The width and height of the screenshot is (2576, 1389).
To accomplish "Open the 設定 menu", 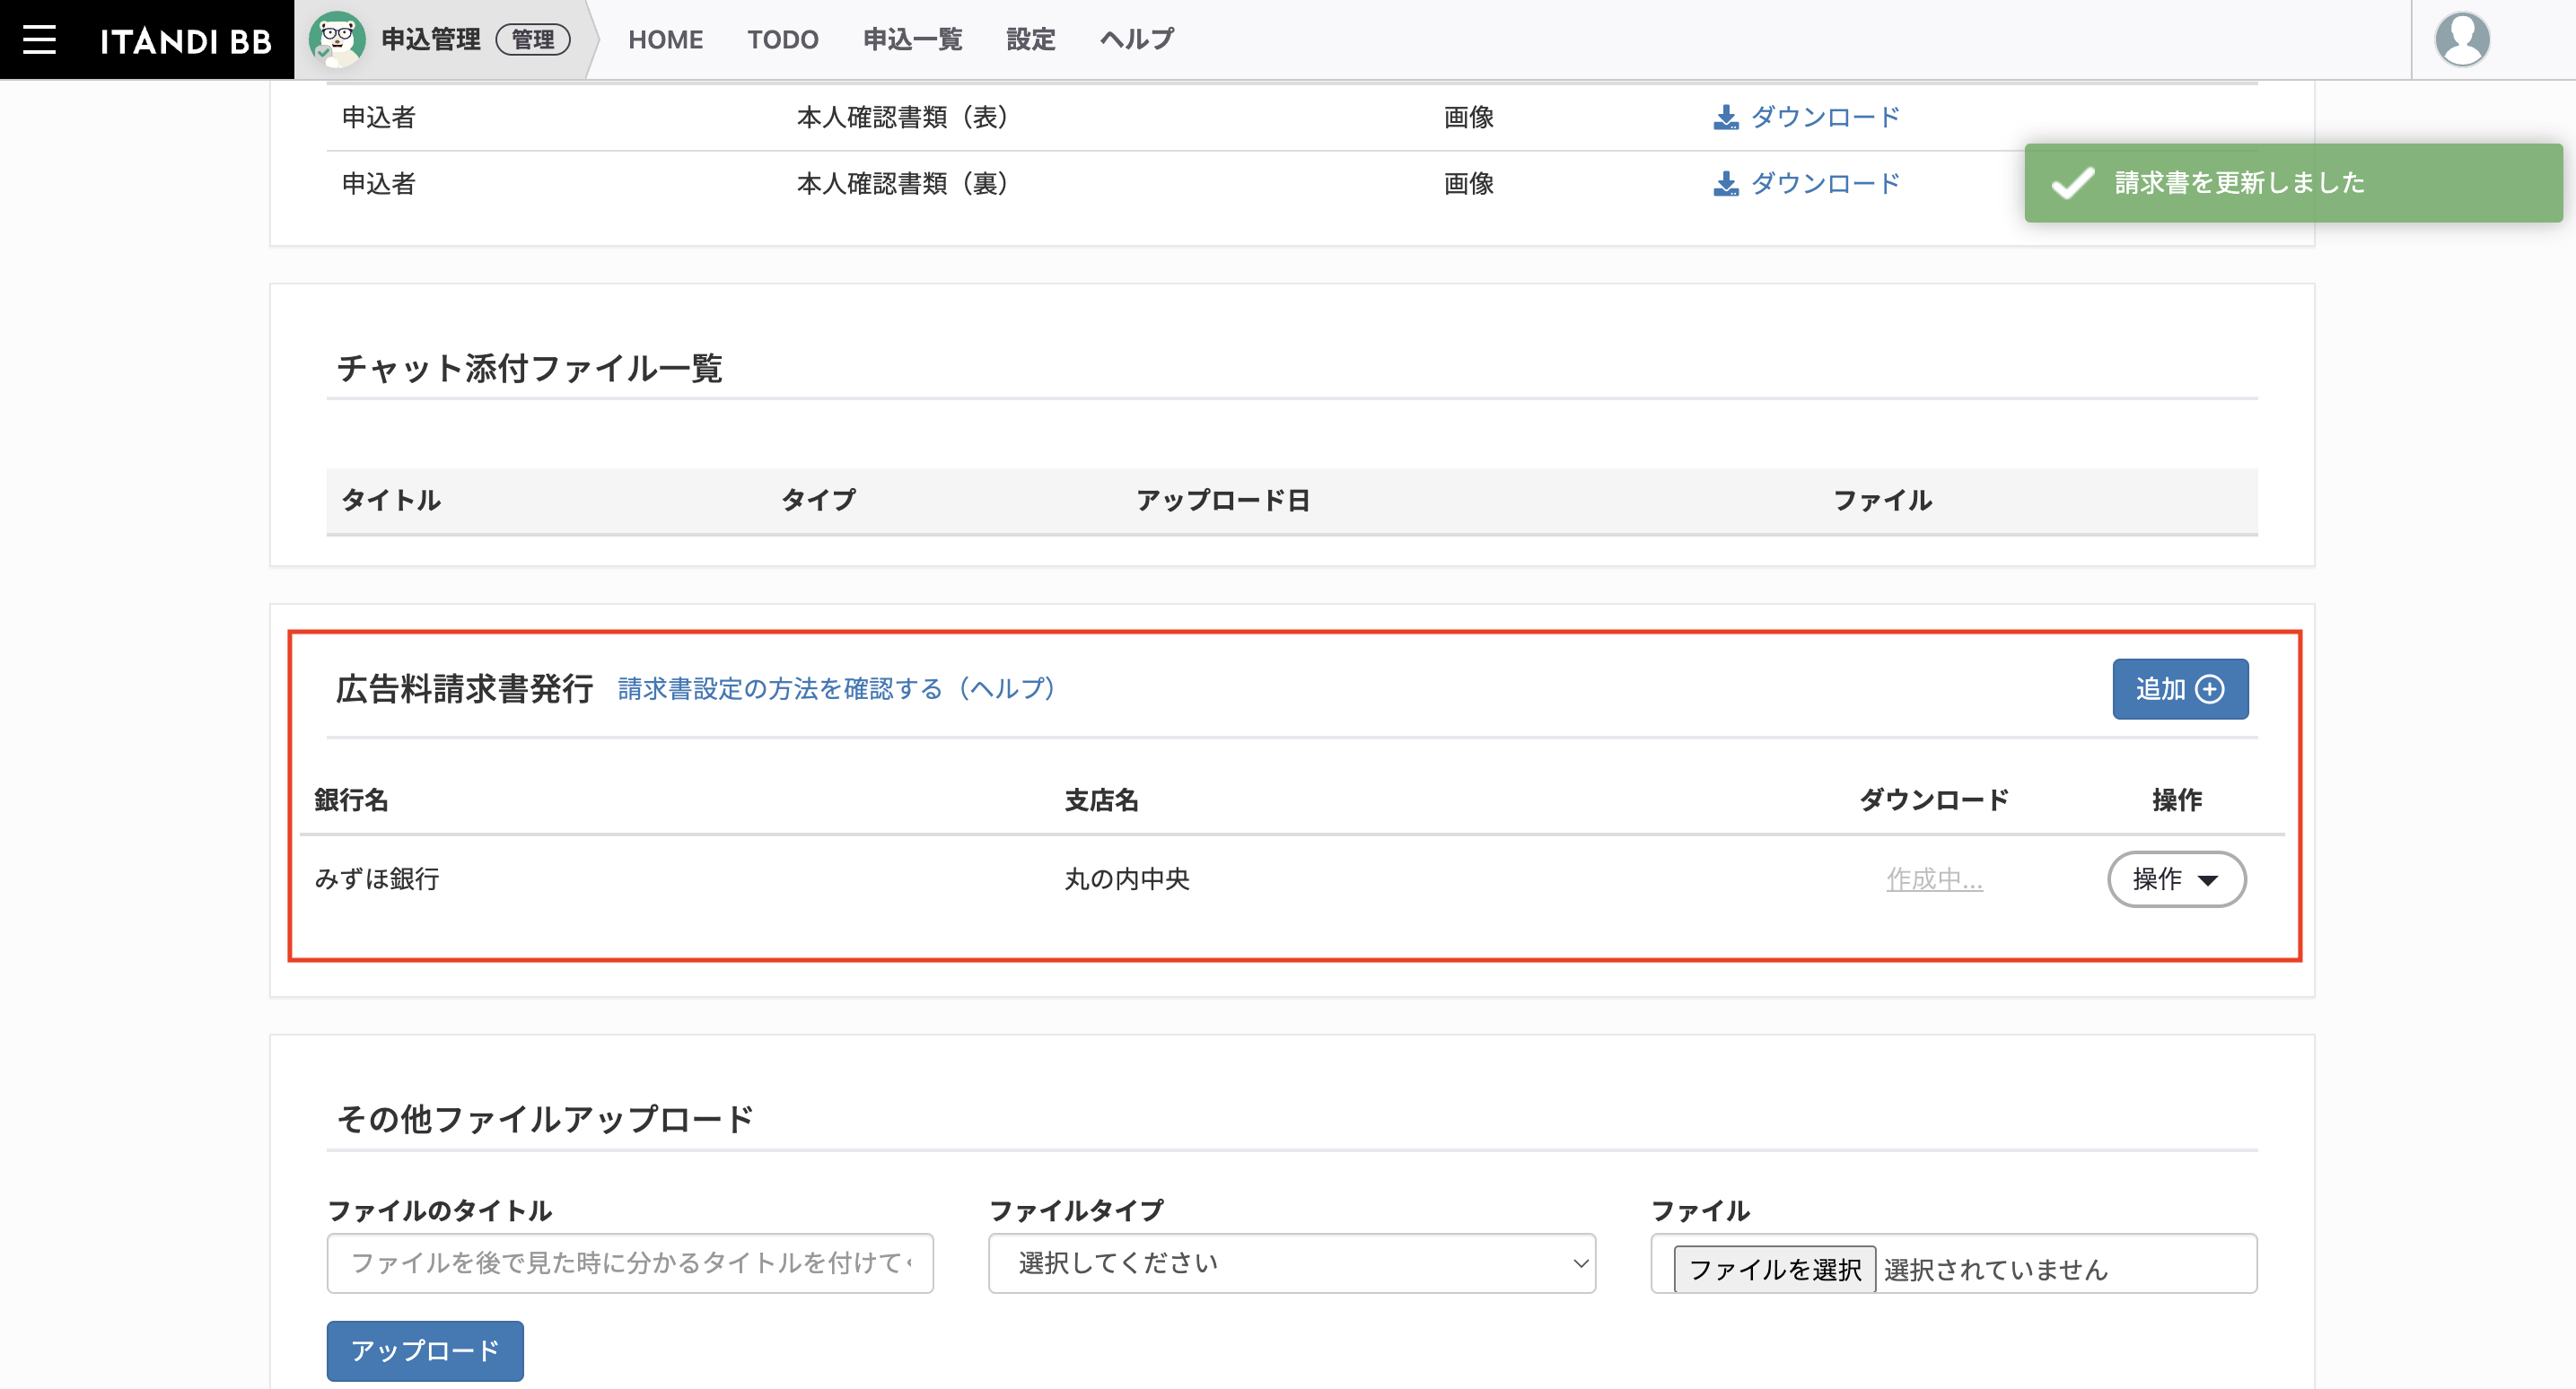I will (1030, 39).
